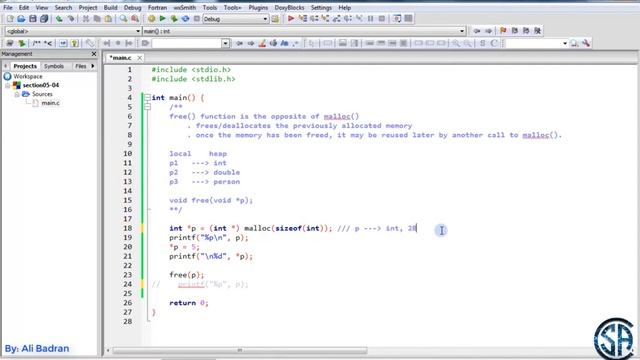
Task: Close the main.c editor tab
Action: 140,58
